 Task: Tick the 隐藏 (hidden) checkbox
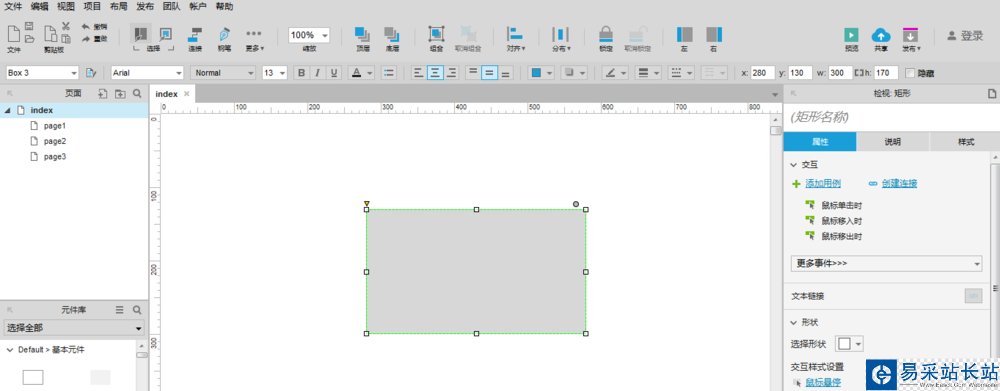[x=910, y=73]
